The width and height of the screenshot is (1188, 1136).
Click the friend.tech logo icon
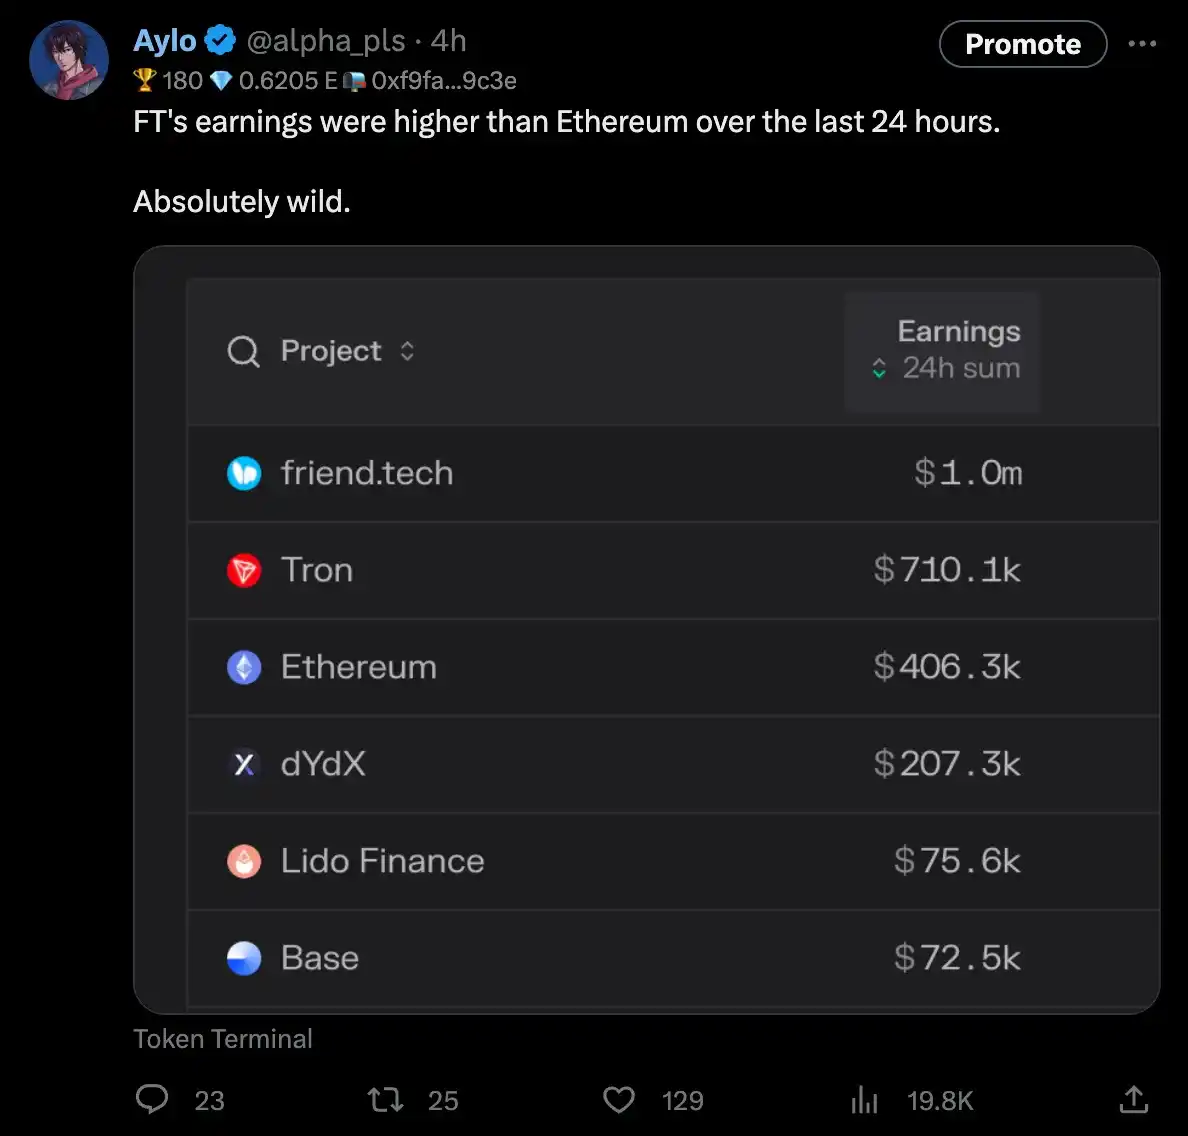click(244, 473)
